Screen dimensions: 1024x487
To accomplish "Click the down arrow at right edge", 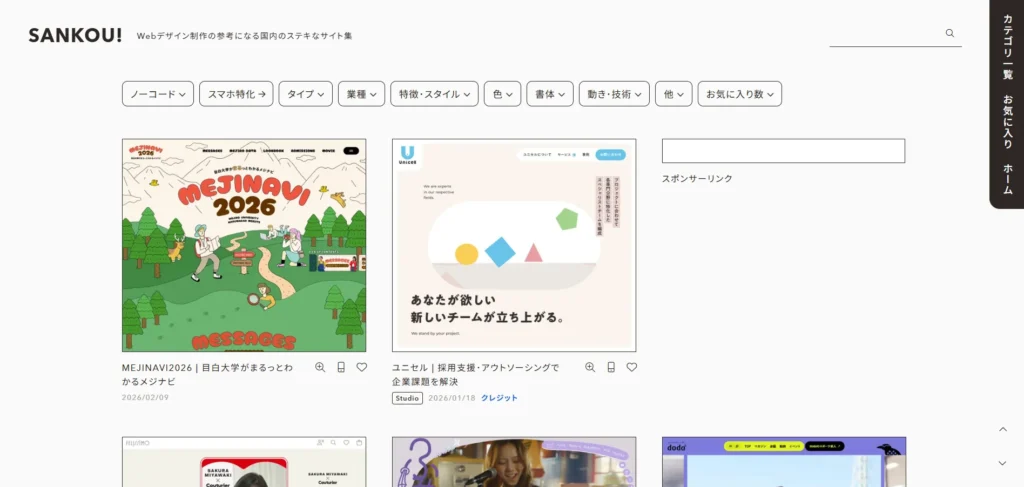I will click(1002, 463).
